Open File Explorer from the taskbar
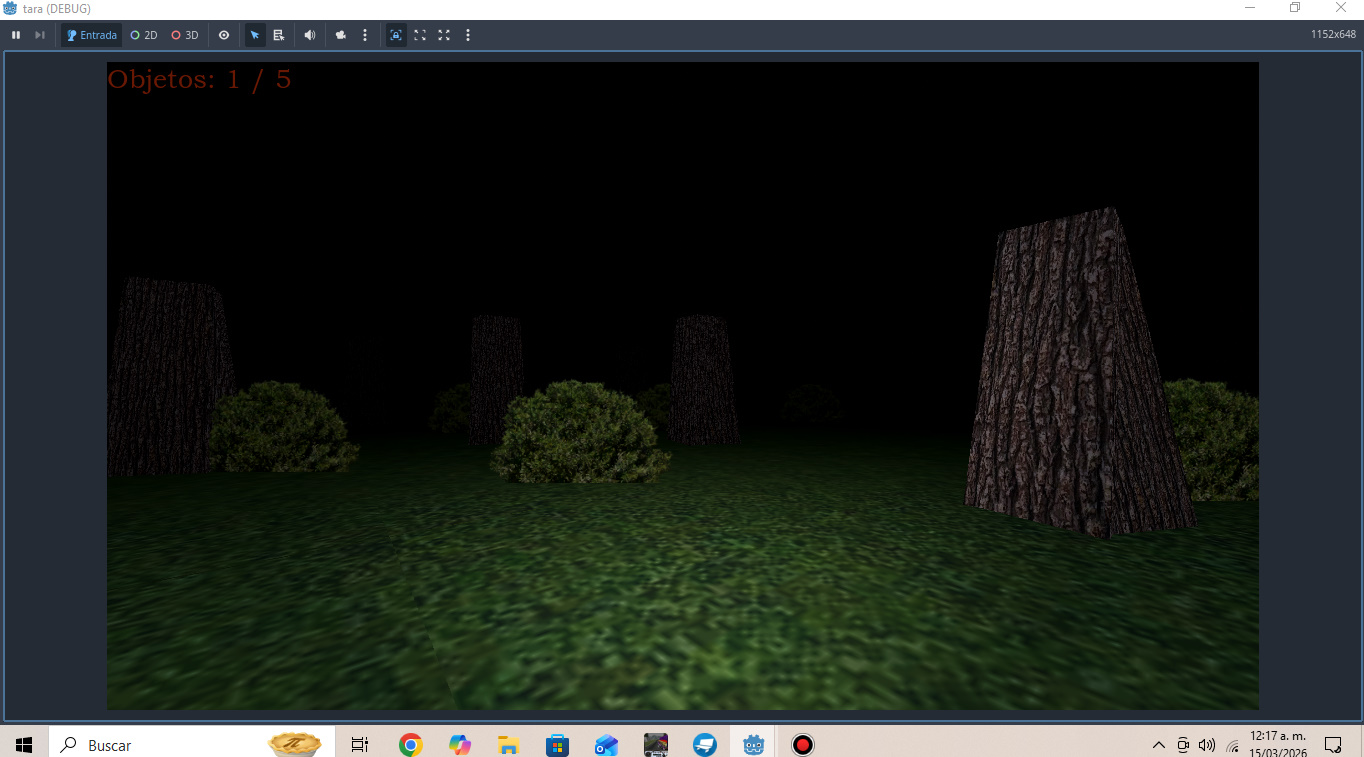1364x757 pixels. point(508,745)
